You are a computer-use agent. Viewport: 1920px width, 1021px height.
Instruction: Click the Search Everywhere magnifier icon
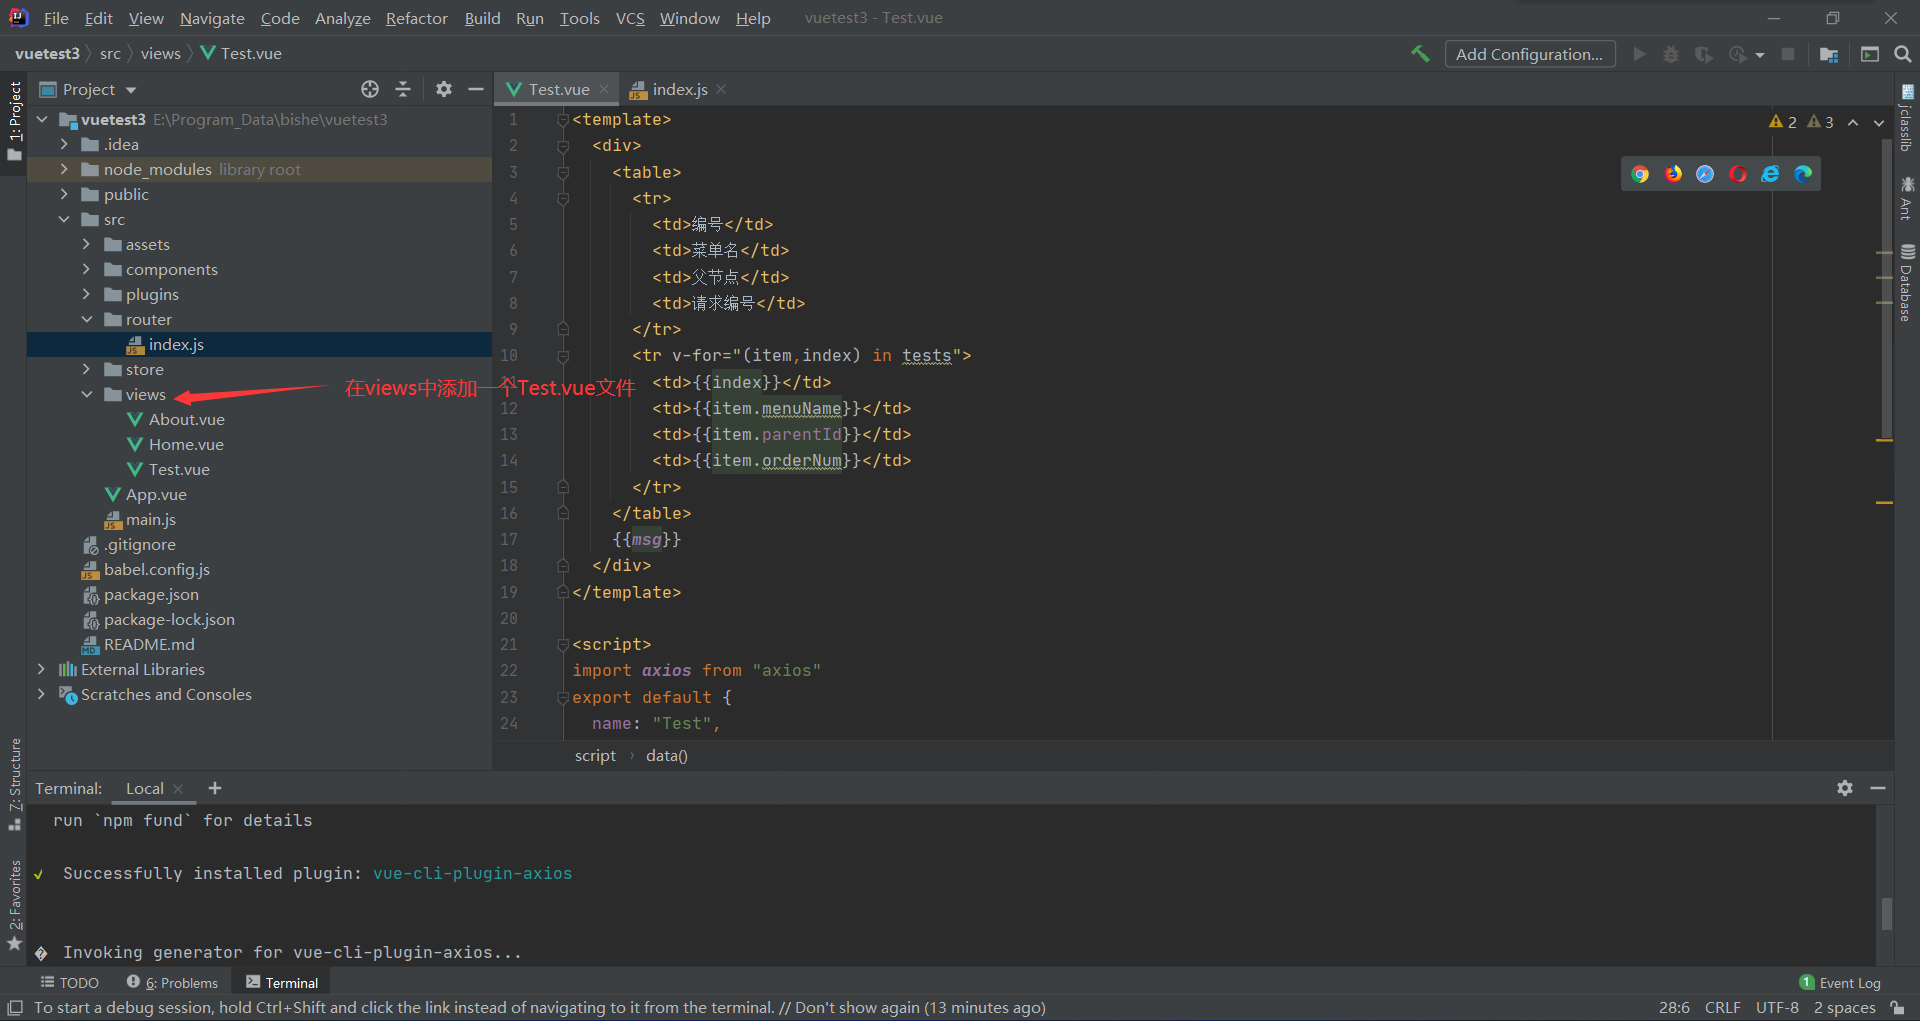[1902, 54]
